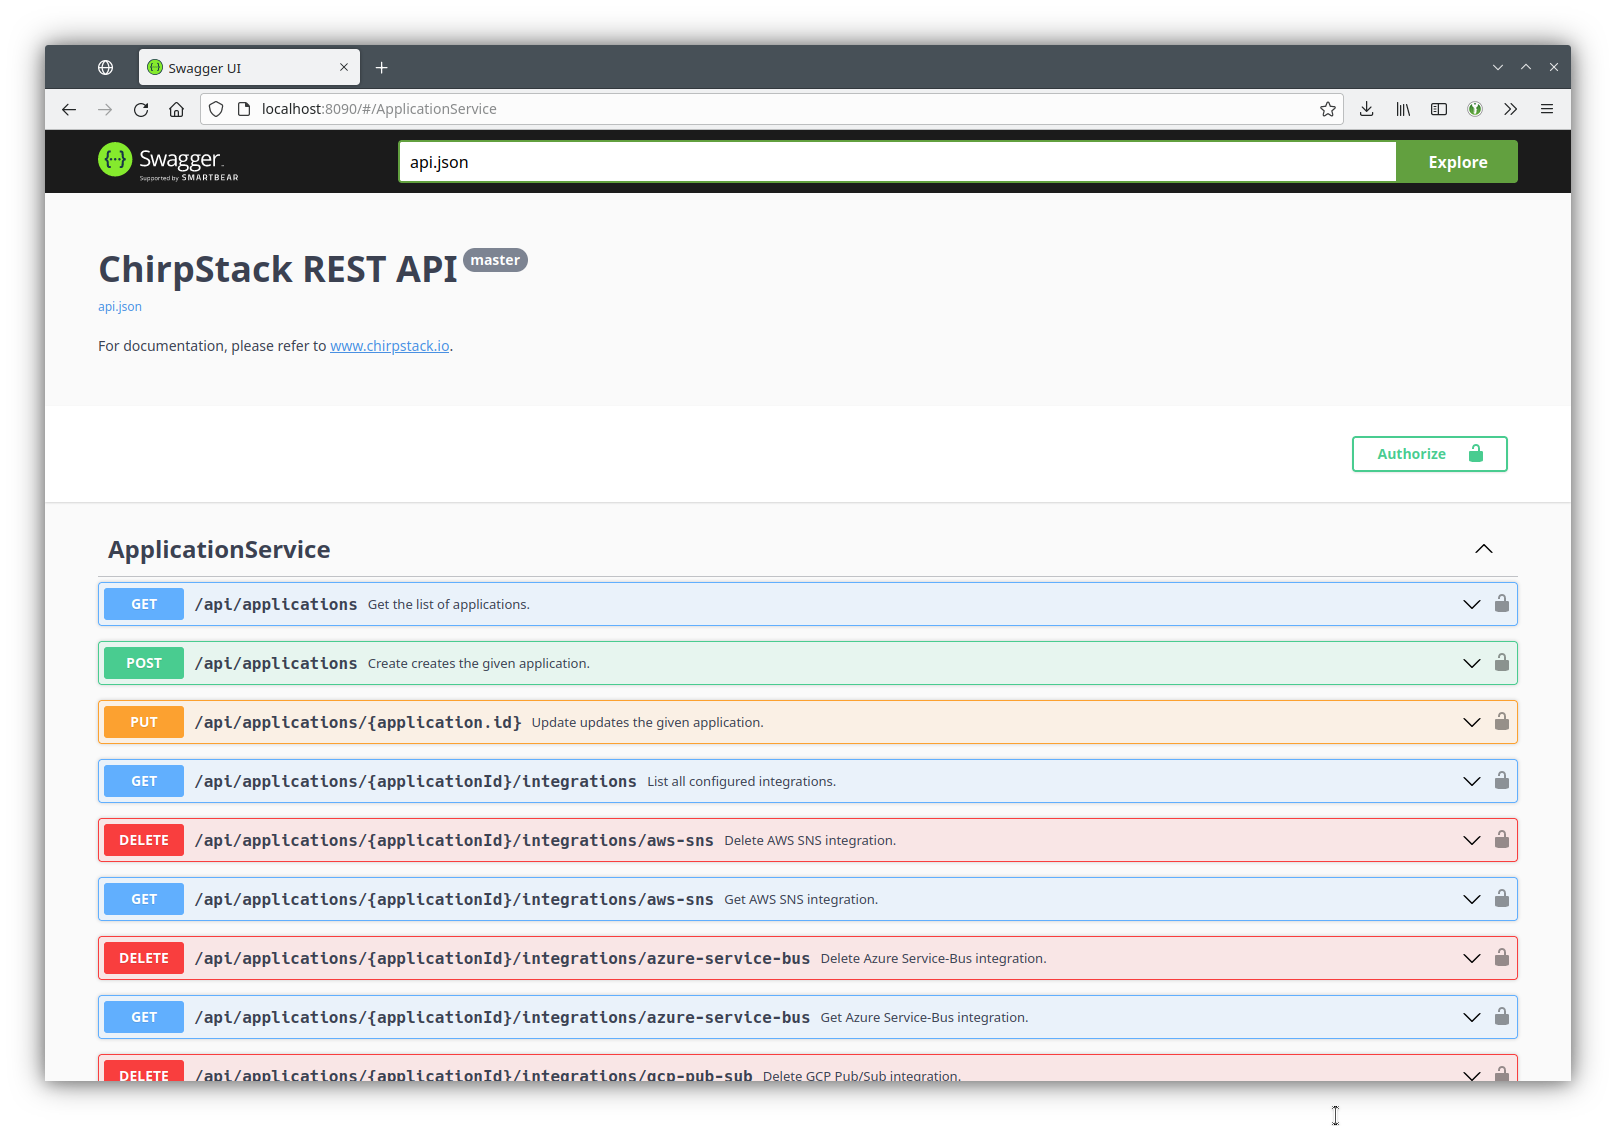The image size is (1616, 1126).
Task: Open the Firefox downloads icon
Action: 1366,109
